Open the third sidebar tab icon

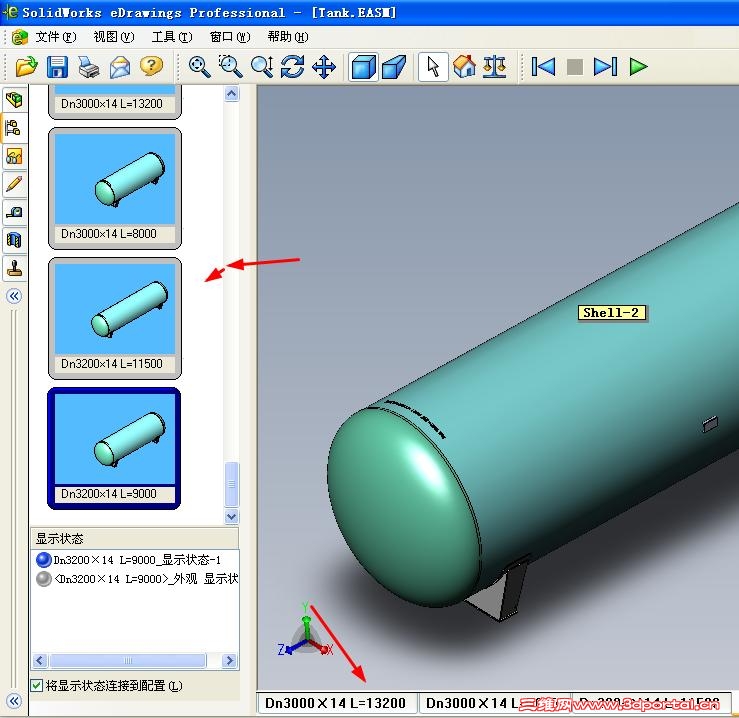14,156
